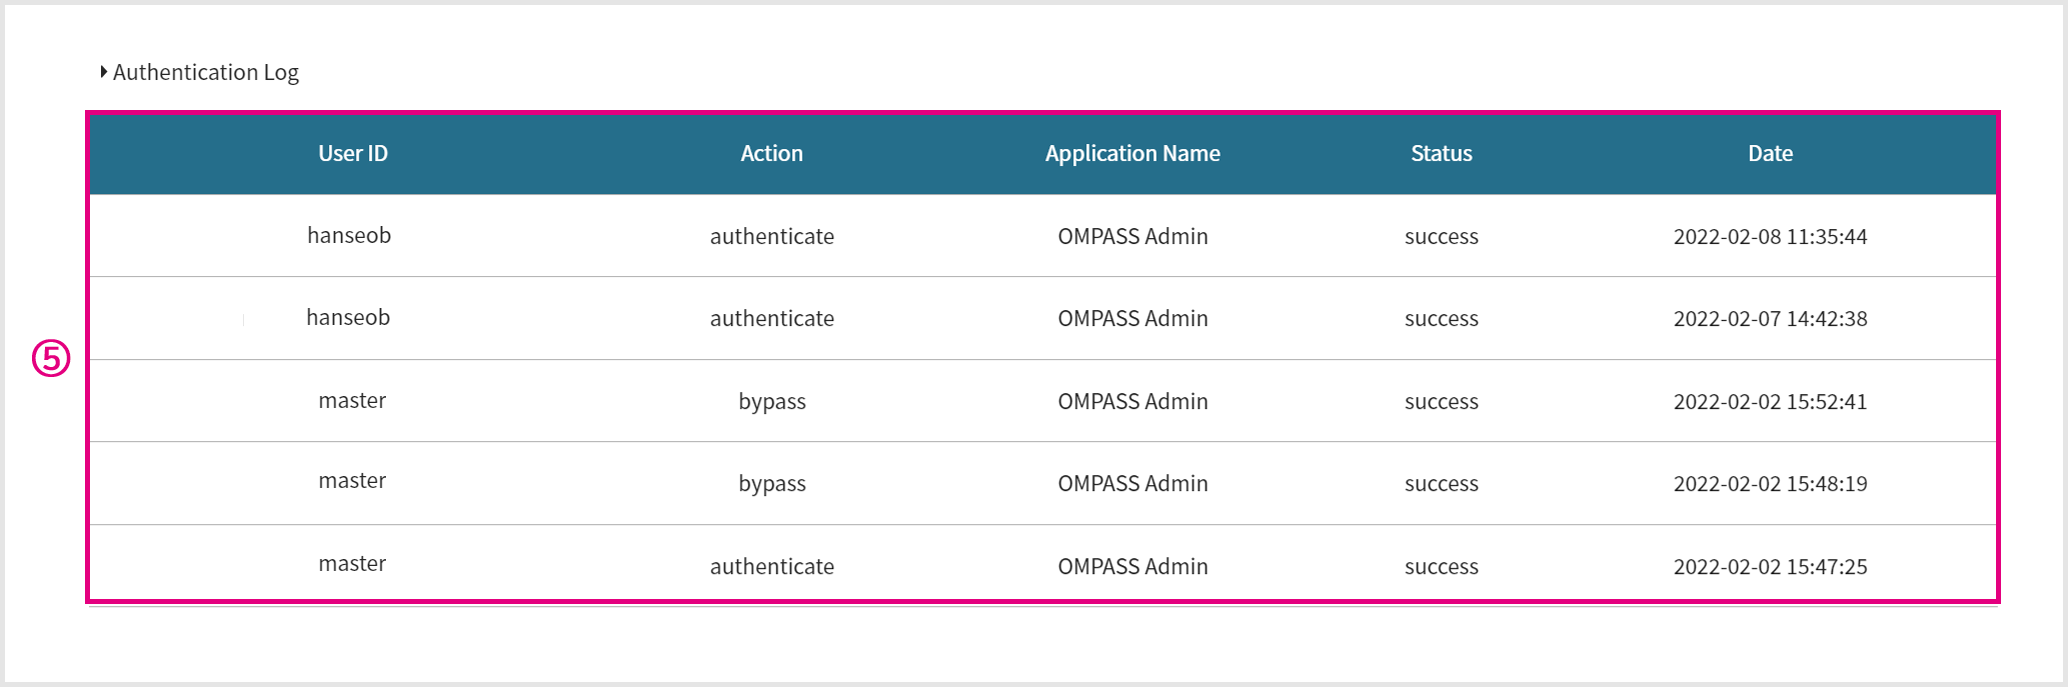Sort by the Action column header

click(x=771, y=153)
